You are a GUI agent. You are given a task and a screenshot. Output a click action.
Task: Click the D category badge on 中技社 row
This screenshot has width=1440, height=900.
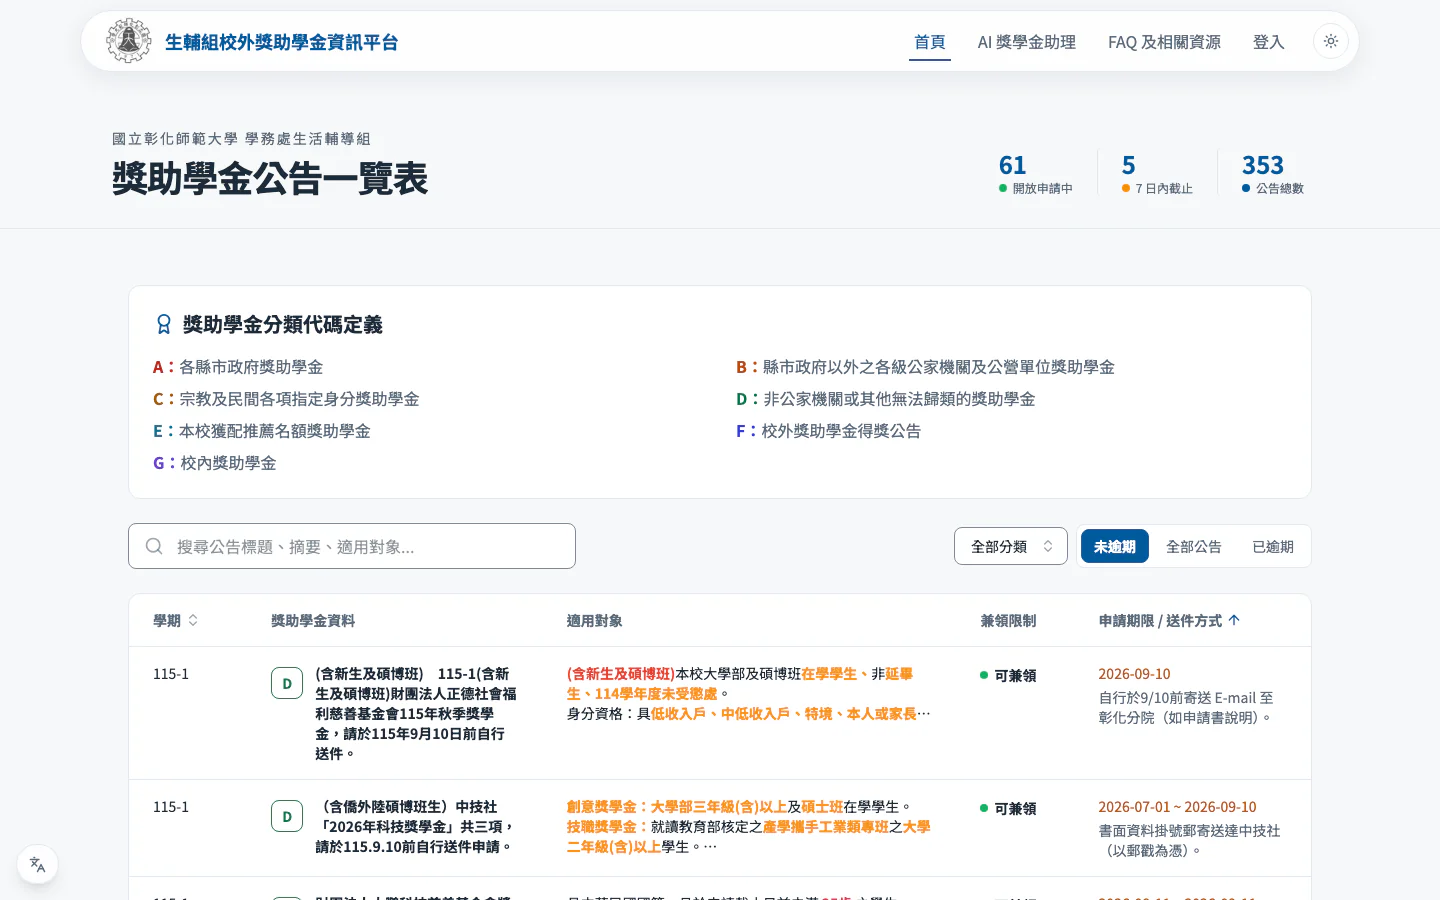pyautogui.click(x=287, y=816)
